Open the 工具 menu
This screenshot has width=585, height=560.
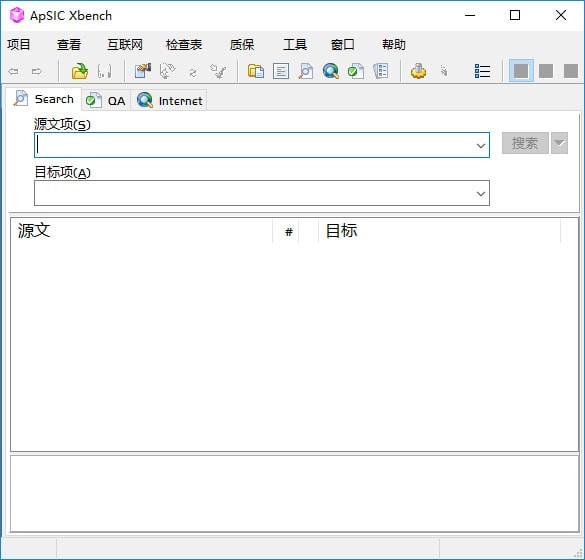(295, 44)
